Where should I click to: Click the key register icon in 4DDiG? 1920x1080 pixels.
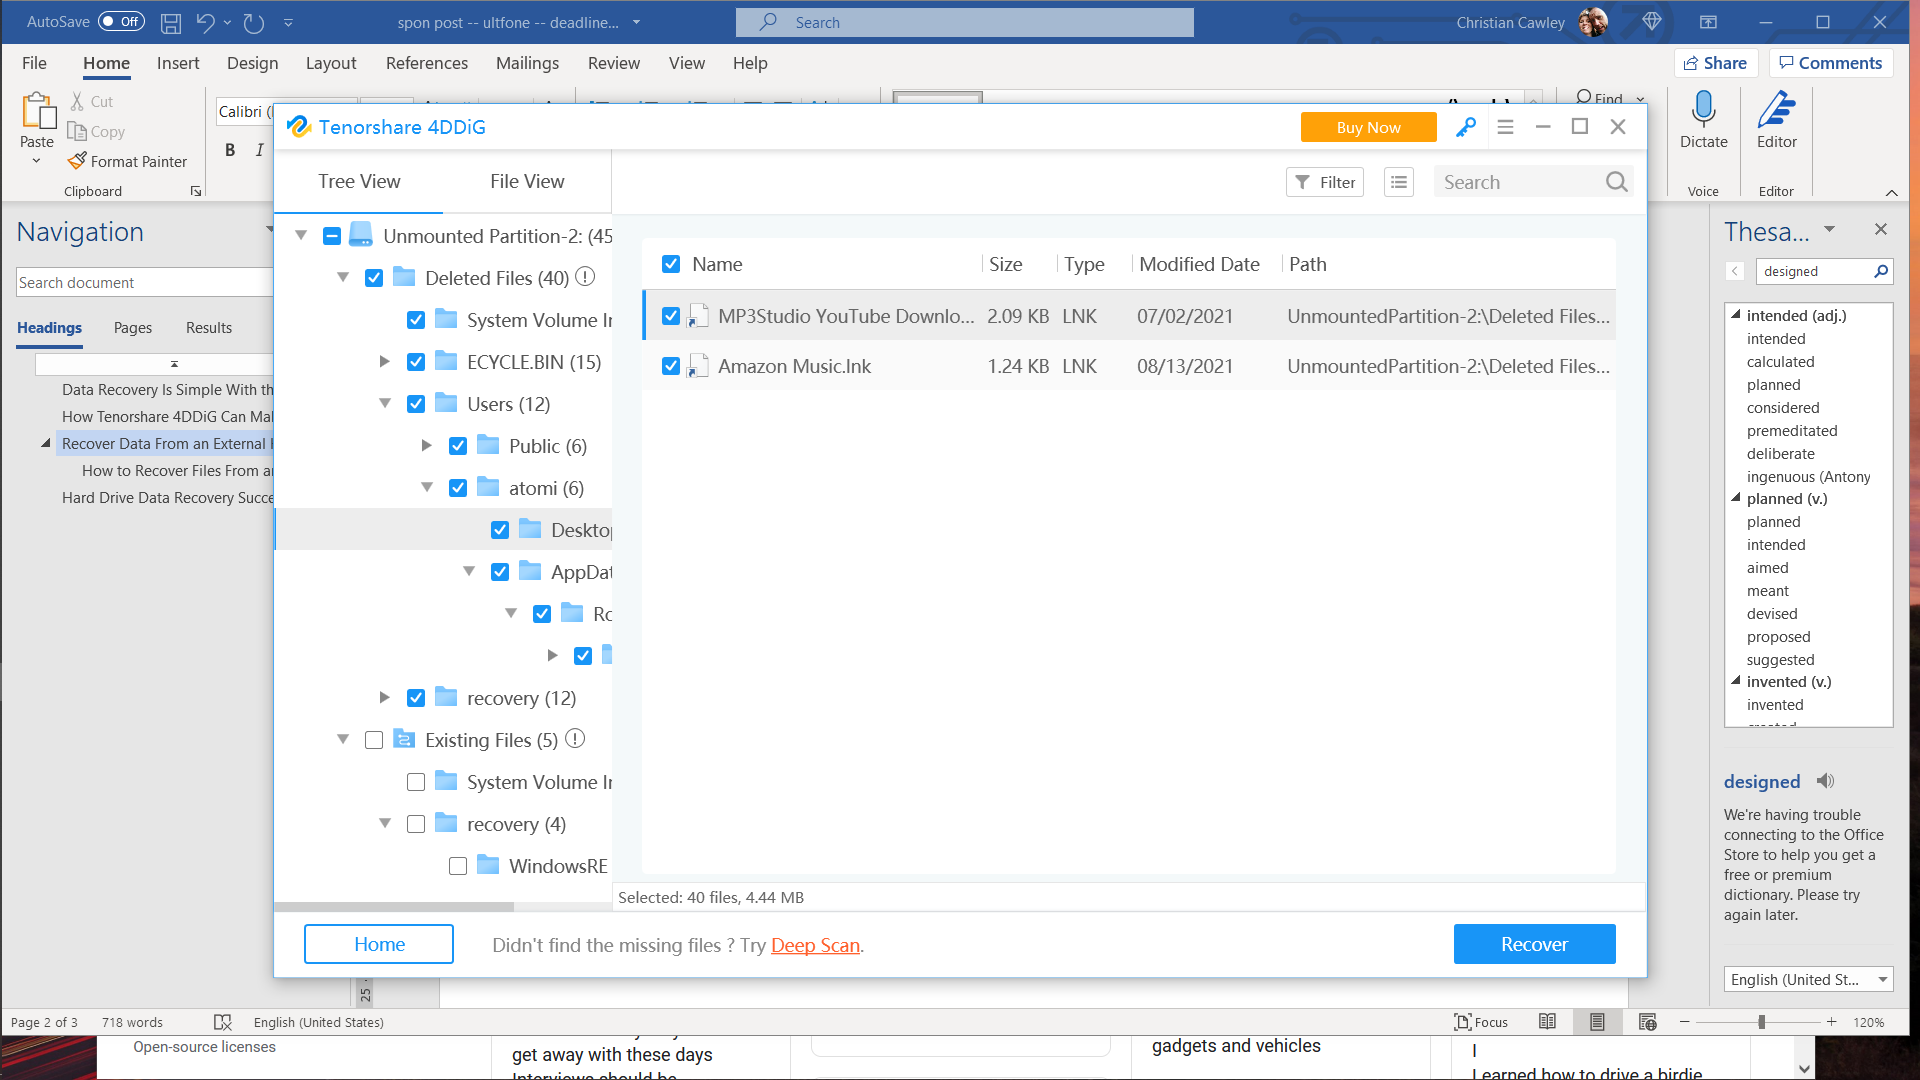1465,127
